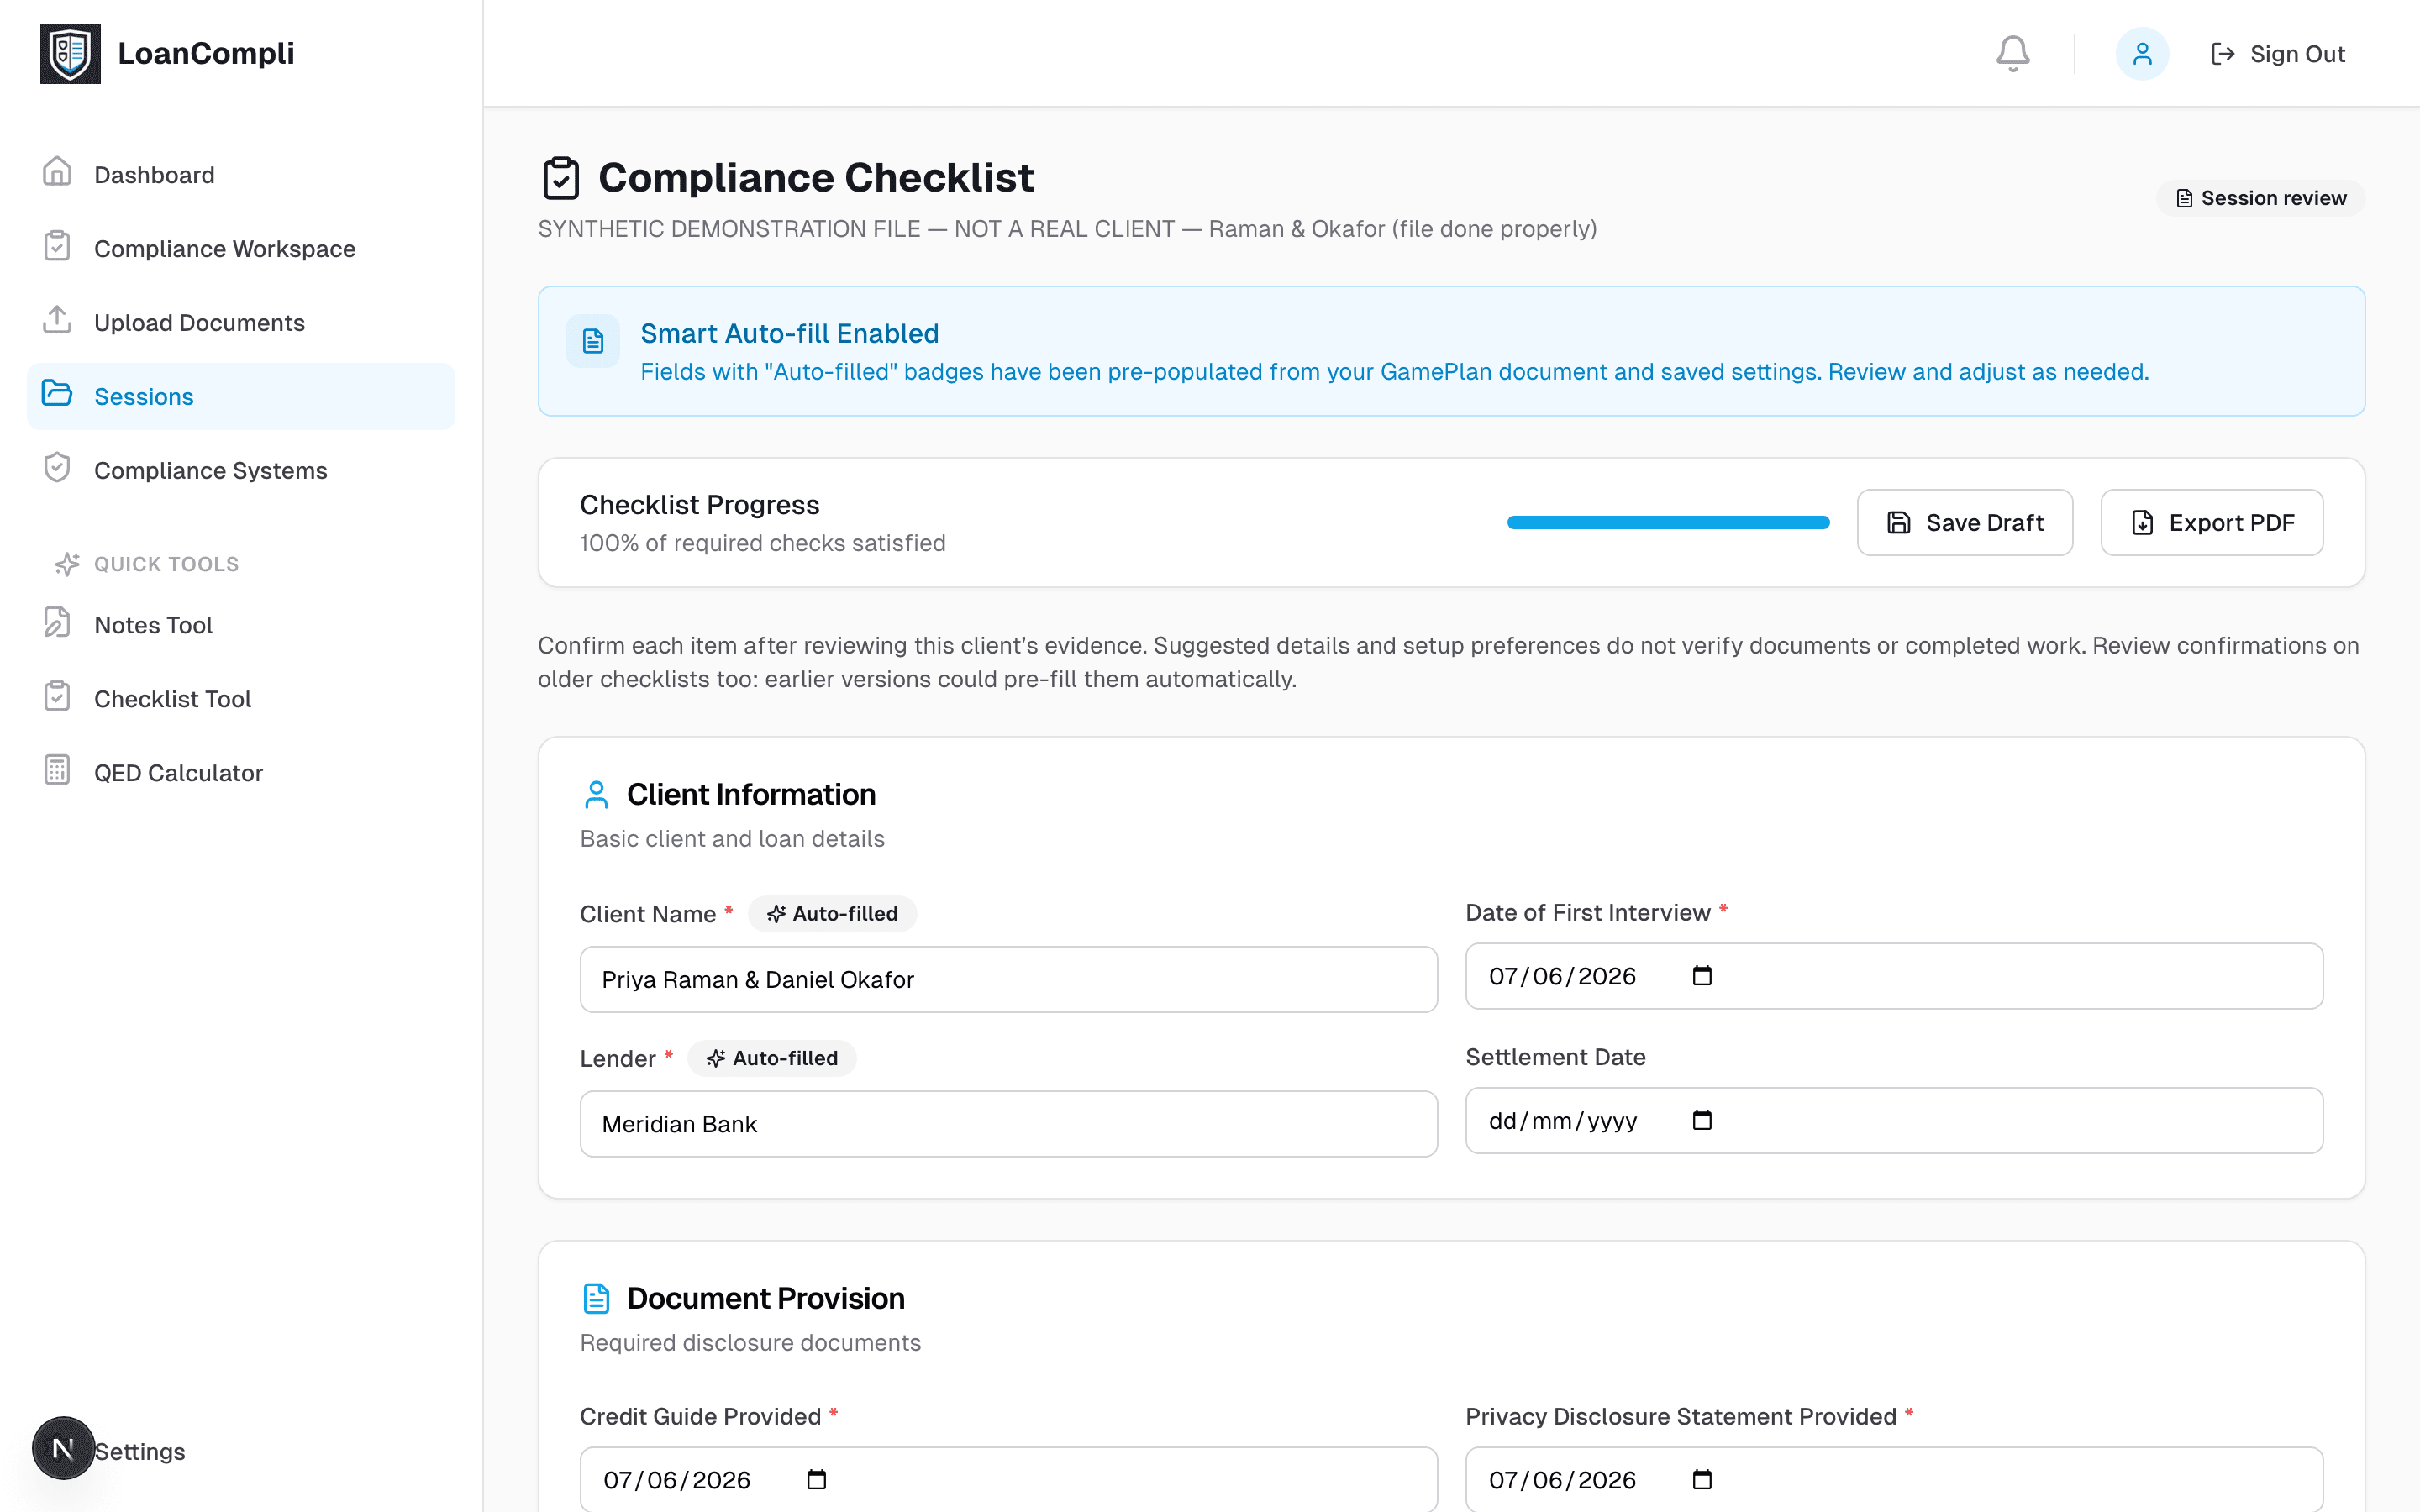Click the Sessions folder icon
The image size is (2420, 1512).
57,394
